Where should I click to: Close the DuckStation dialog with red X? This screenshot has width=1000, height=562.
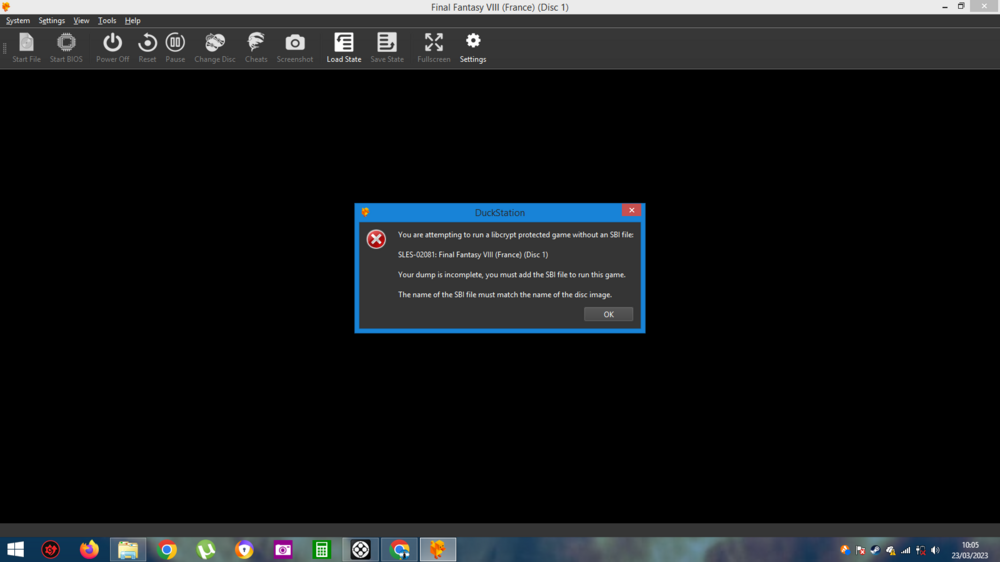click(x=630, y=211)
